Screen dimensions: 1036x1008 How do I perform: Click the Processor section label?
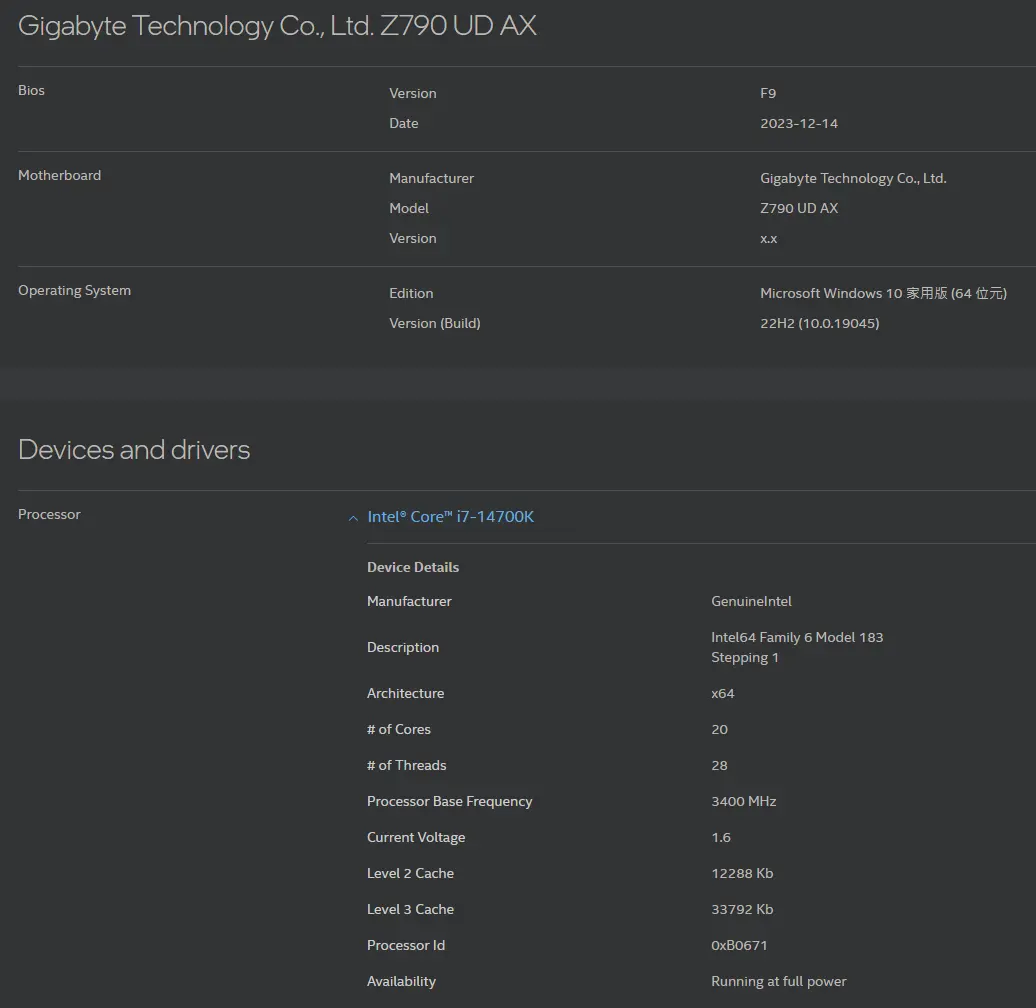49,514
